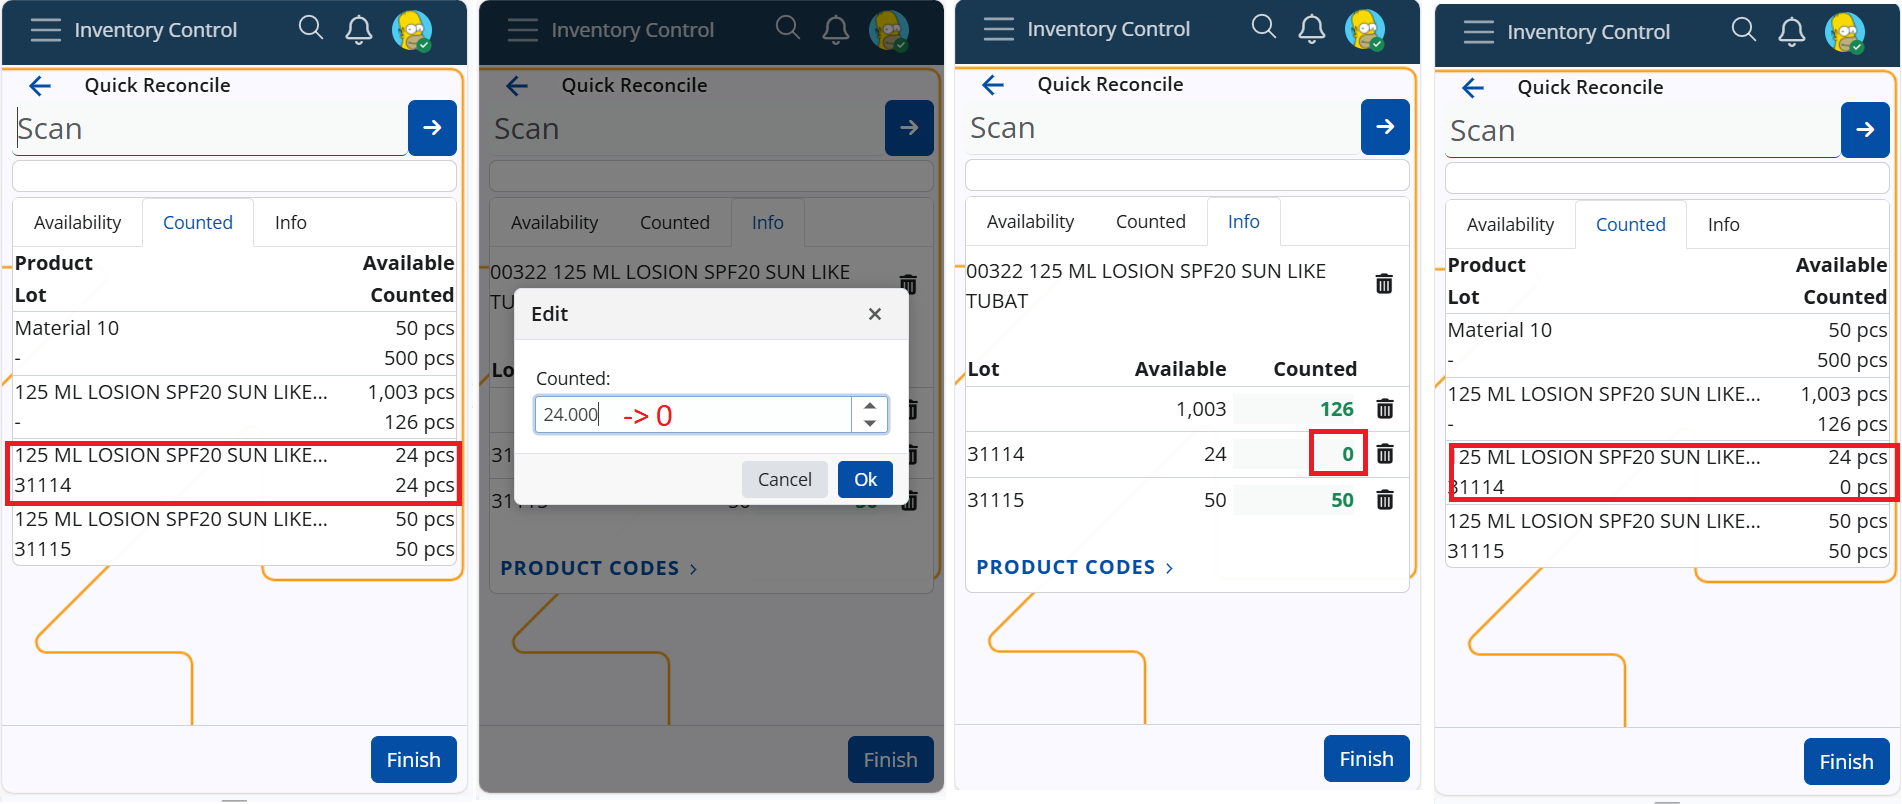1902x804 pixels.
Task: Increase Counted value with the up stepper
Action: click(870, 406)
